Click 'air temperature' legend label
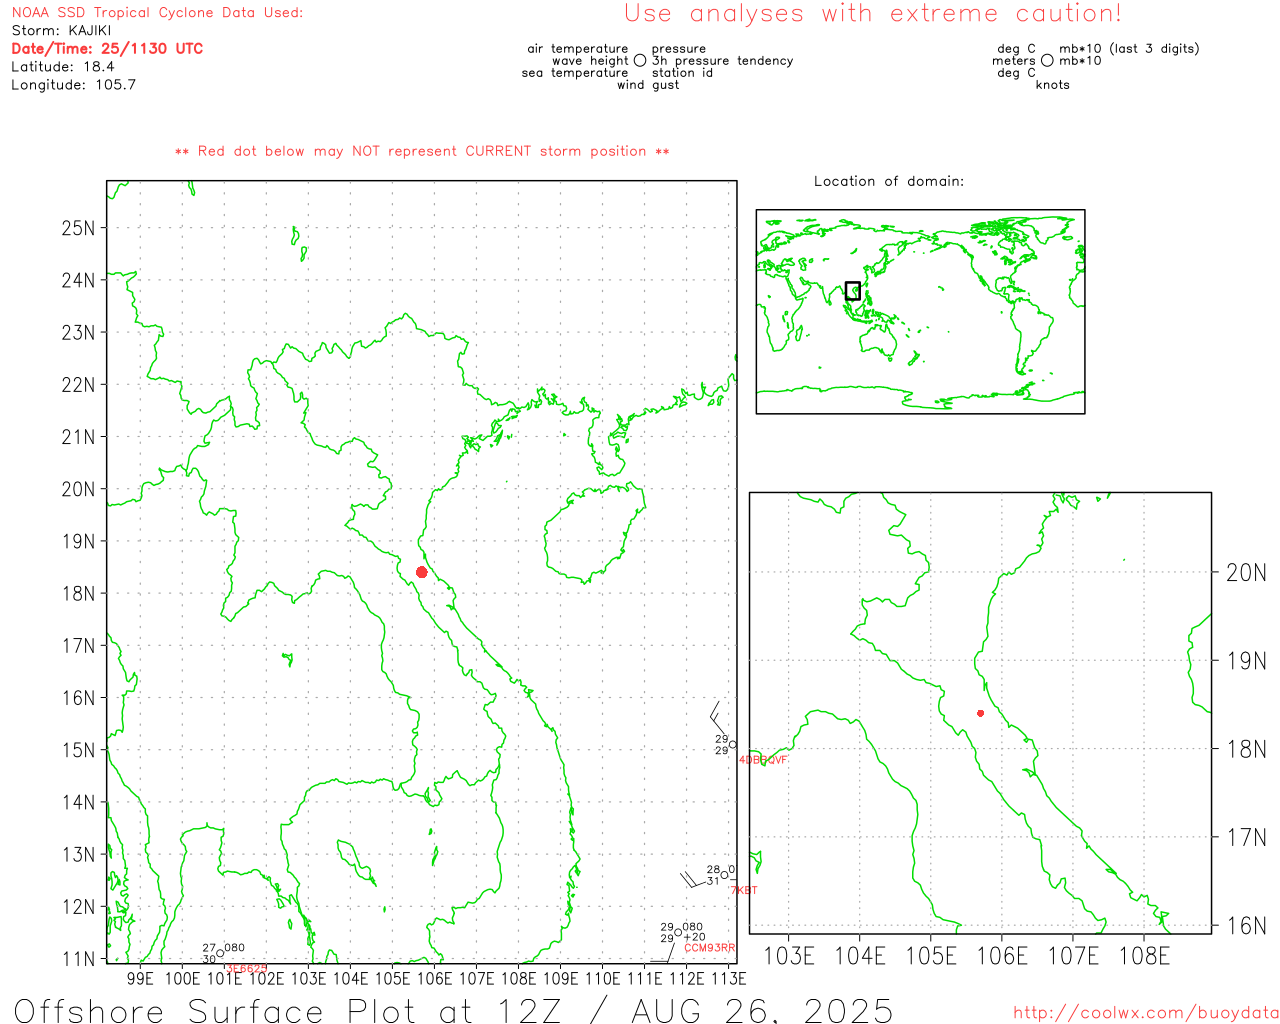 [x=578, y=49]
